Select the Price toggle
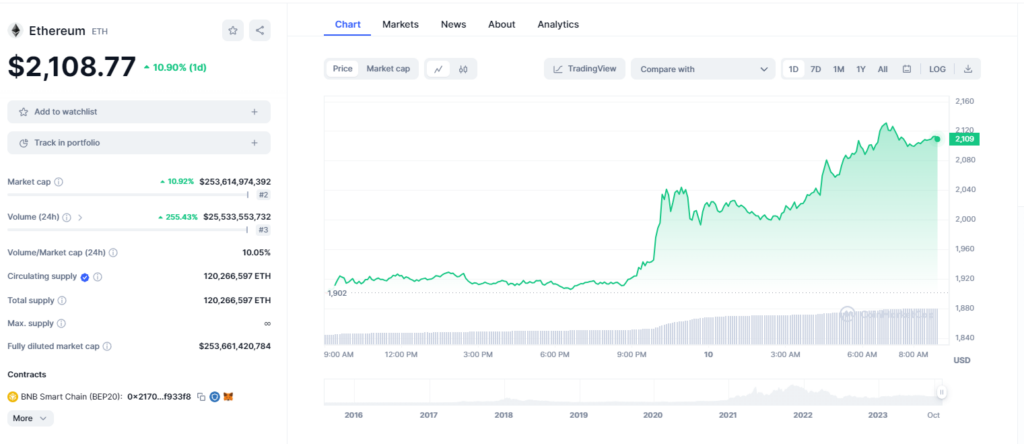Viewport: 1024px width, 444px height. [342, 69]
